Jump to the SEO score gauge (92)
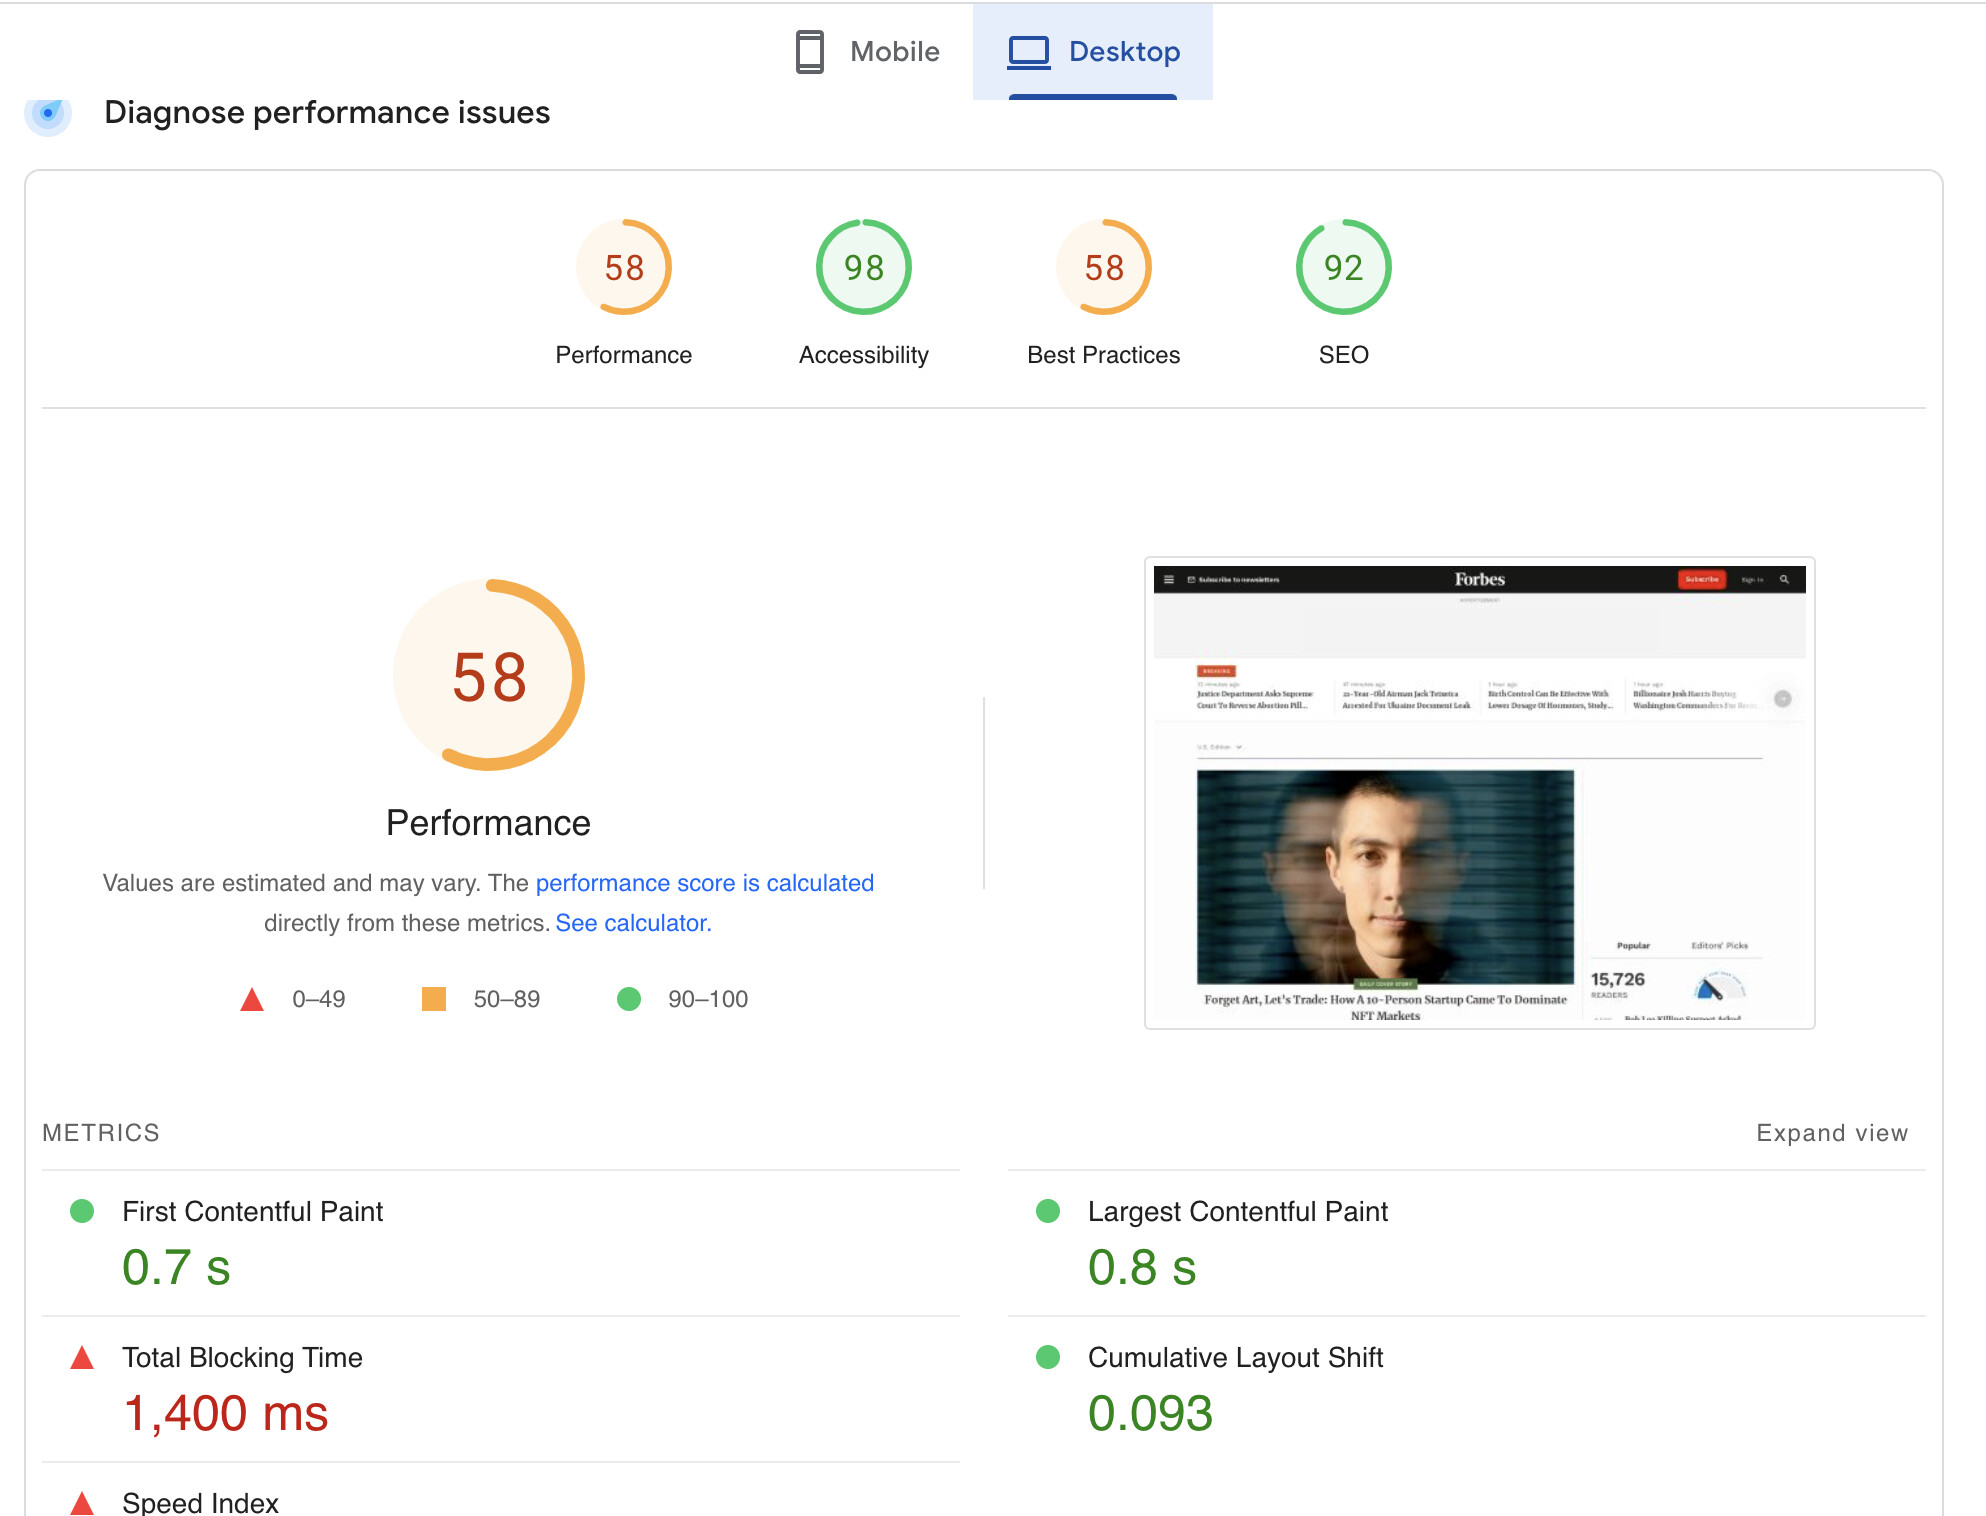The width and height of the screenshot is (1986, 1516). pyautogui.click(x=1344, y=267)
